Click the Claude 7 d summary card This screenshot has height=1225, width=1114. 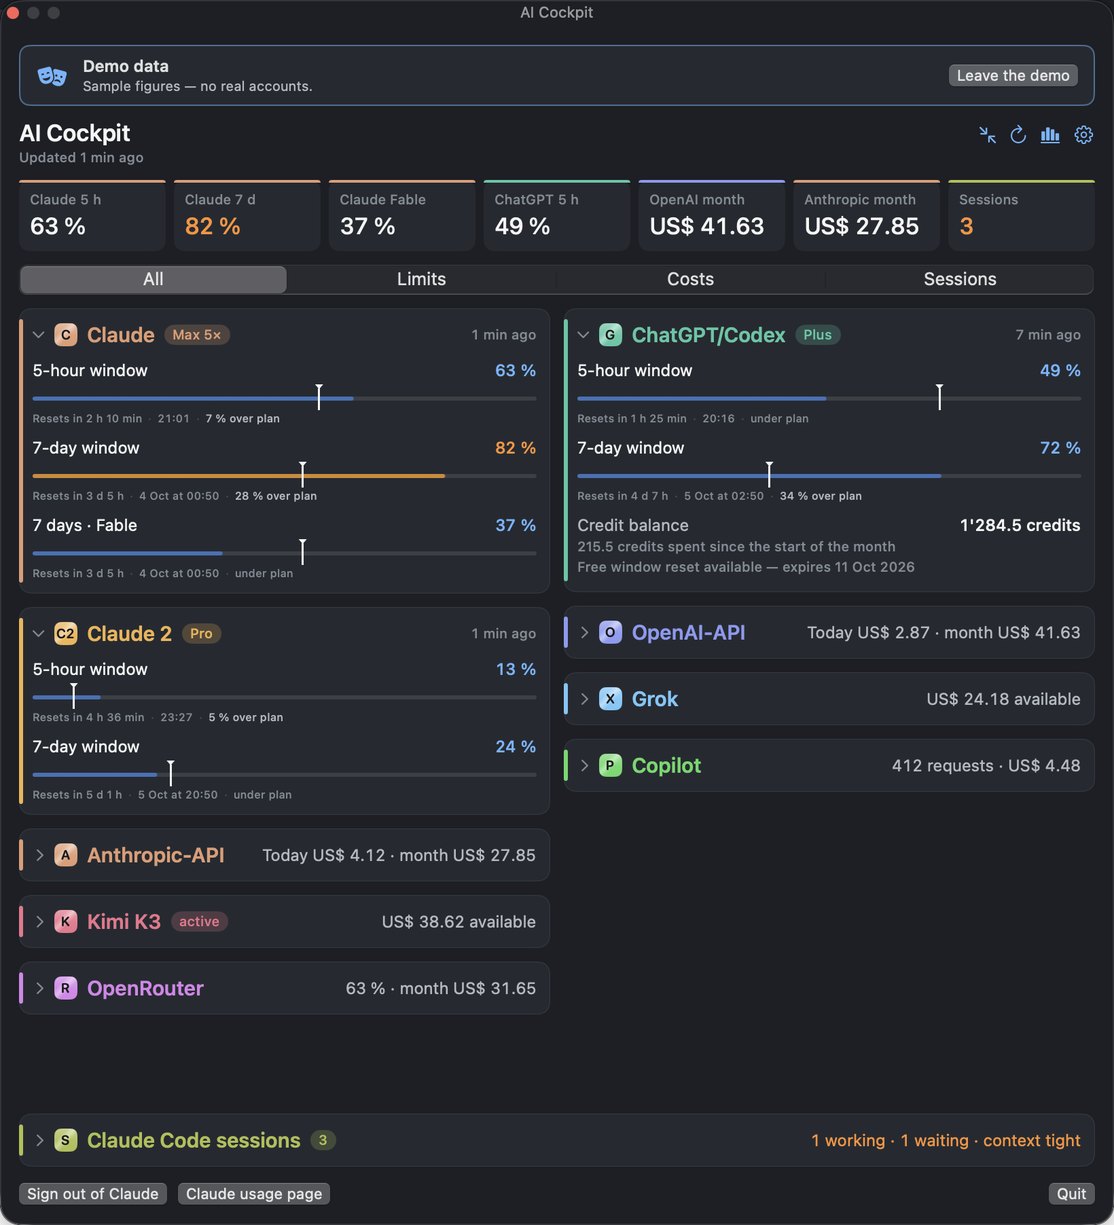[247, 215]
